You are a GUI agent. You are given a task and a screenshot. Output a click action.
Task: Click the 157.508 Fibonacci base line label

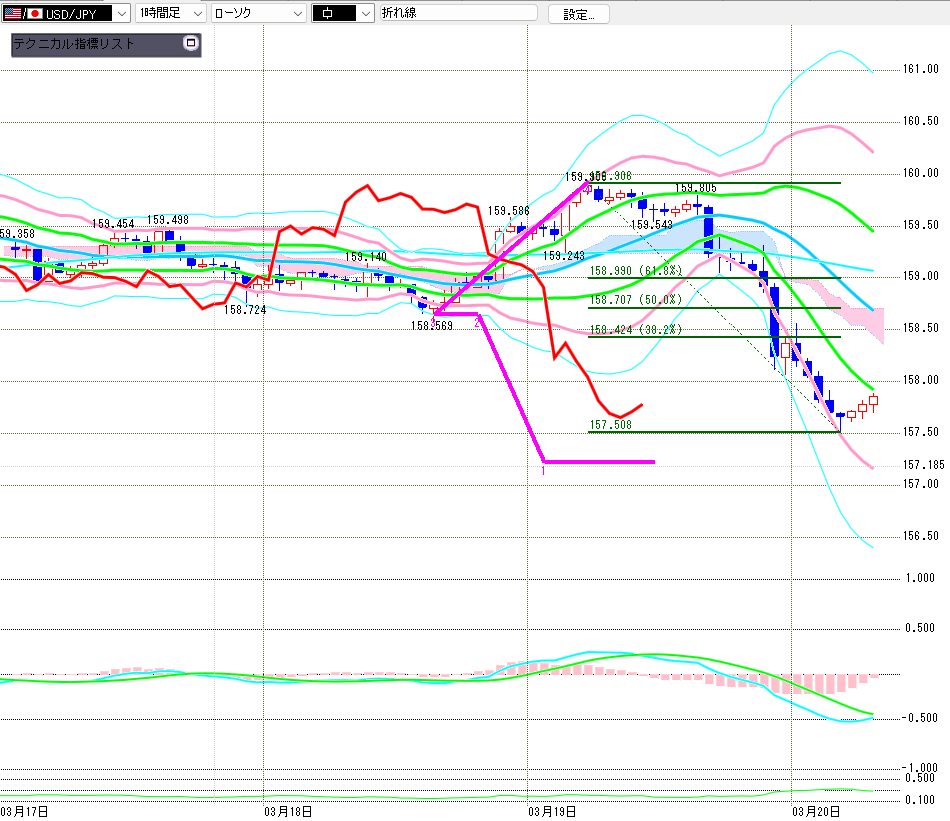point(610,425)
